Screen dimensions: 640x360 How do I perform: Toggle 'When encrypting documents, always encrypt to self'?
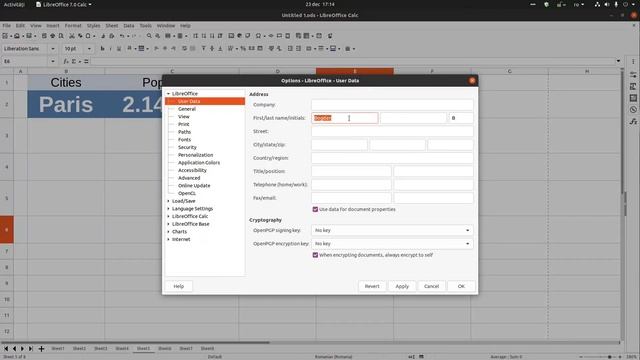point(315,255)
